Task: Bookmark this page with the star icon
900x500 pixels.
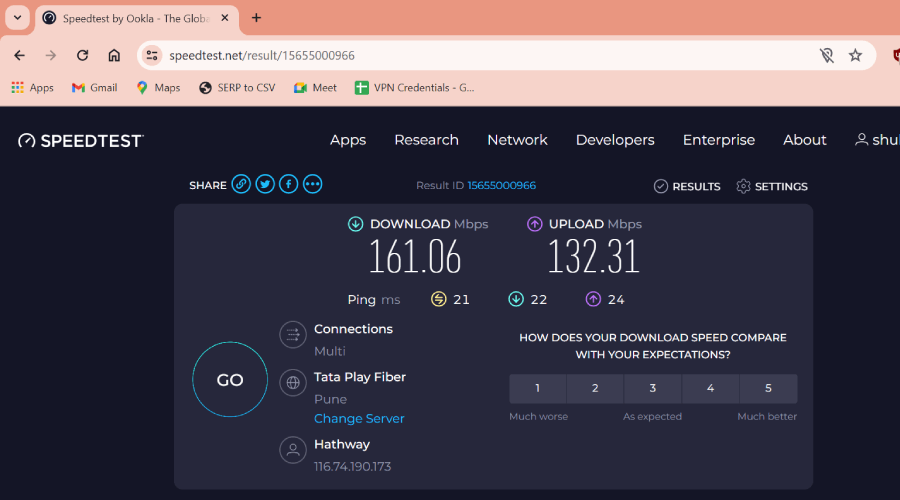Action: pos(855,56)
